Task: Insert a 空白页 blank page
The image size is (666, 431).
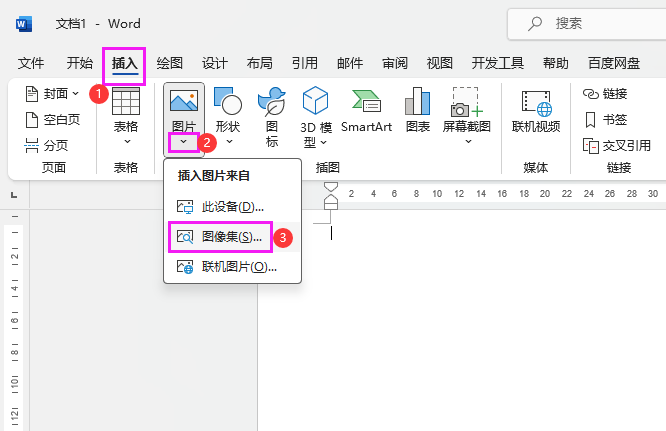Action: pos(53,120)
